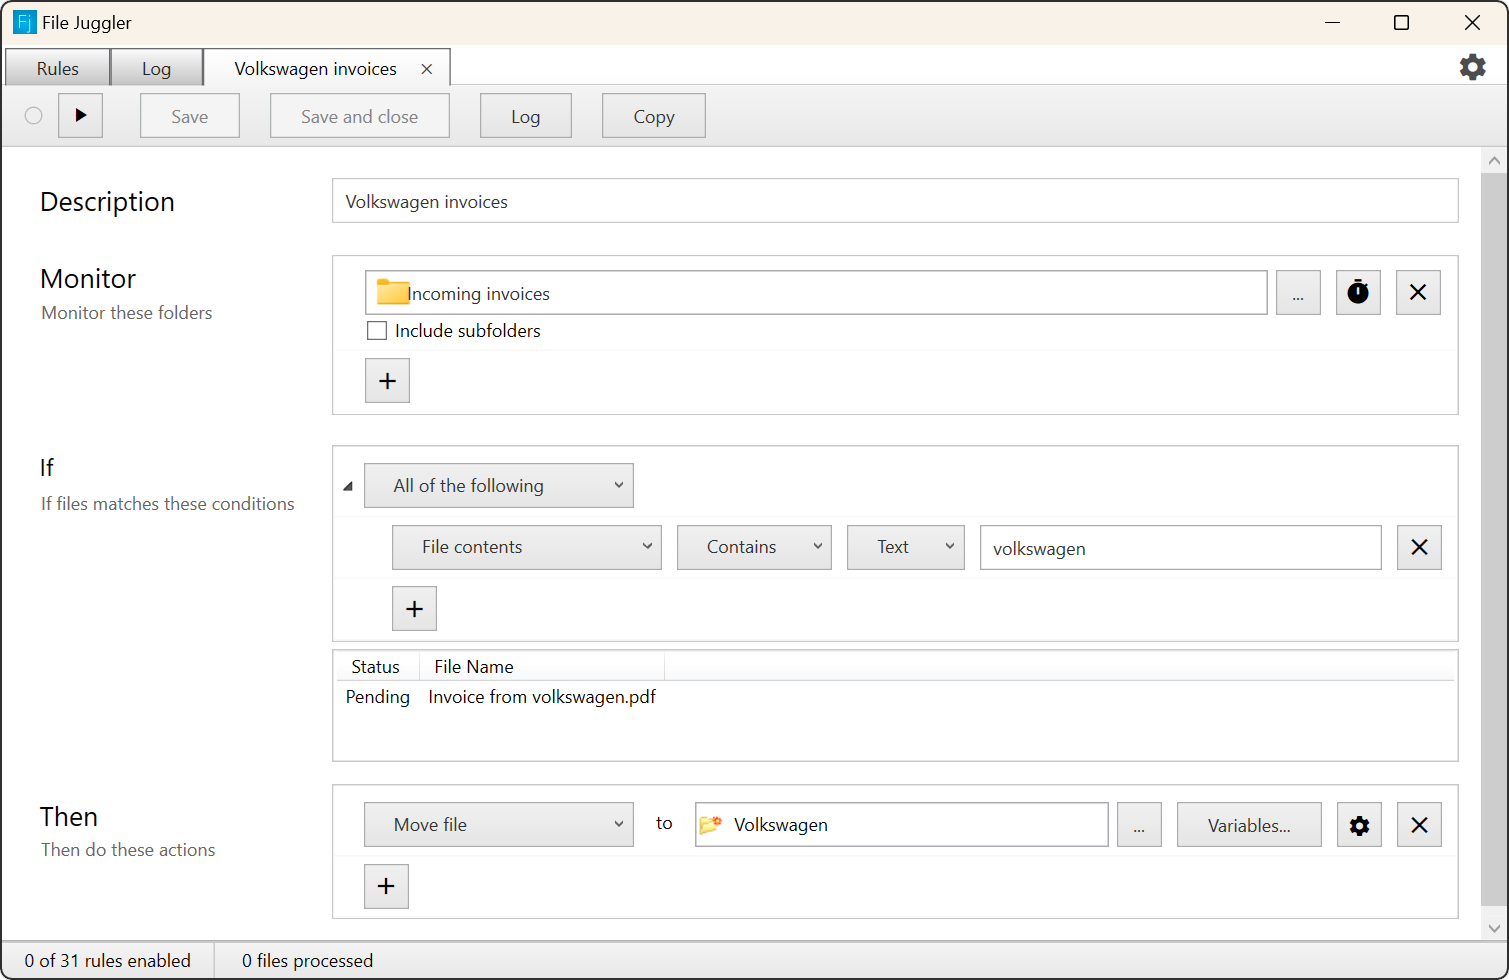Open the Move file action dropdown
The image size is (1509, 980).
pyautogui.click(x=499, y=825)
